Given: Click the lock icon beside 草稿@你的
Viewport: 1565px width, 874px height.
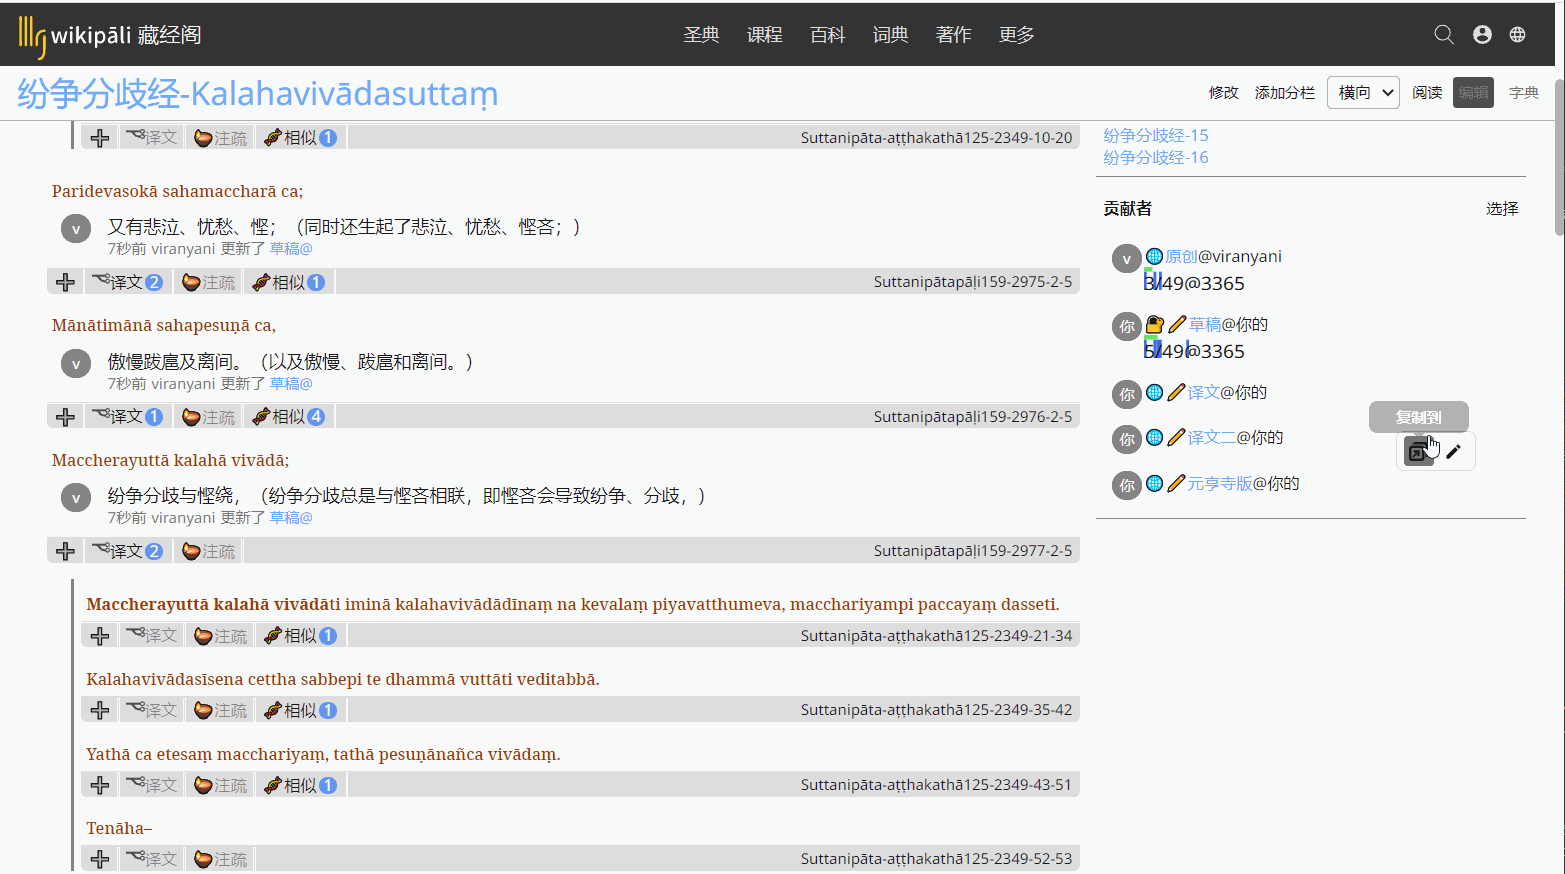Looking at the screenshot, I should tap(1154, 324).
